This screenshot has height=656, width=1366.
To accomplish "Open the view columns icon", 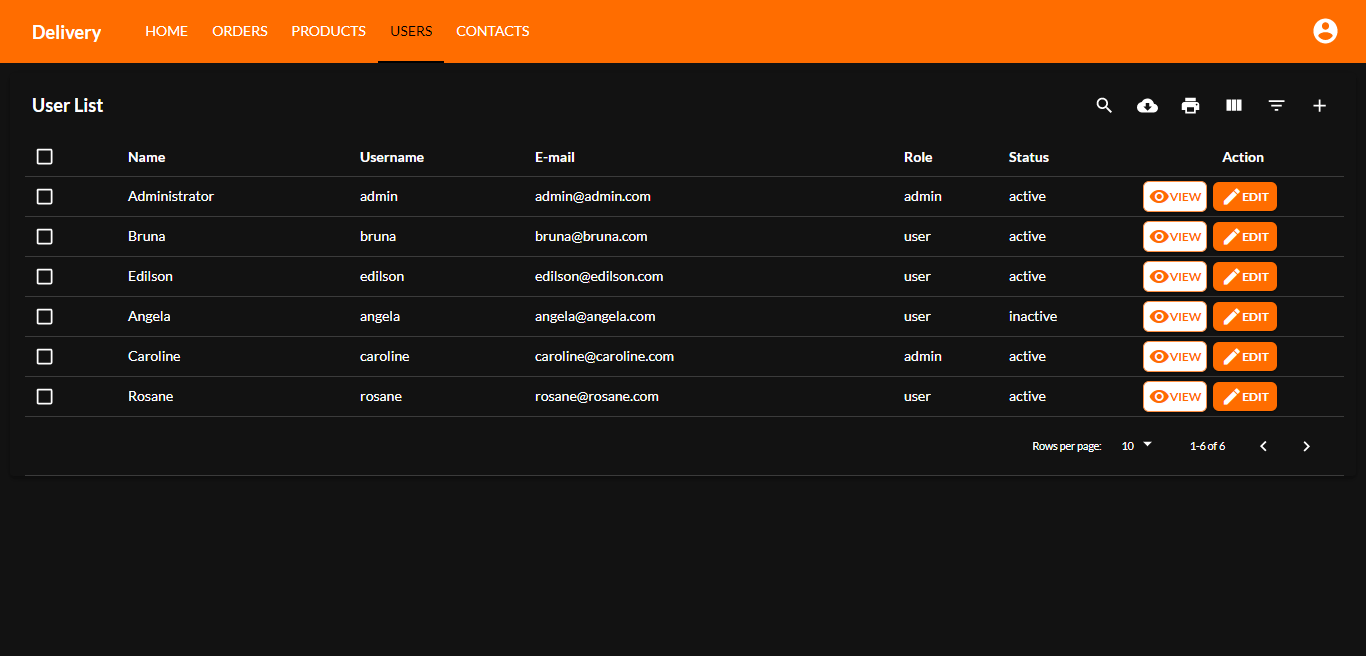I will (x=1234, y=105).
